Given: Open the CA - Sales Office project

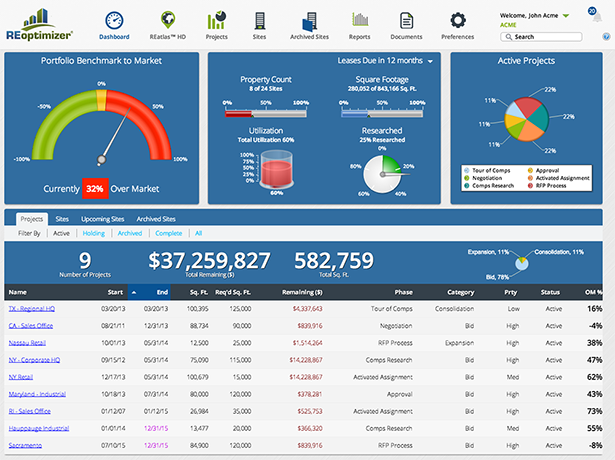Looking at the screenshot, I should (31, 326).
